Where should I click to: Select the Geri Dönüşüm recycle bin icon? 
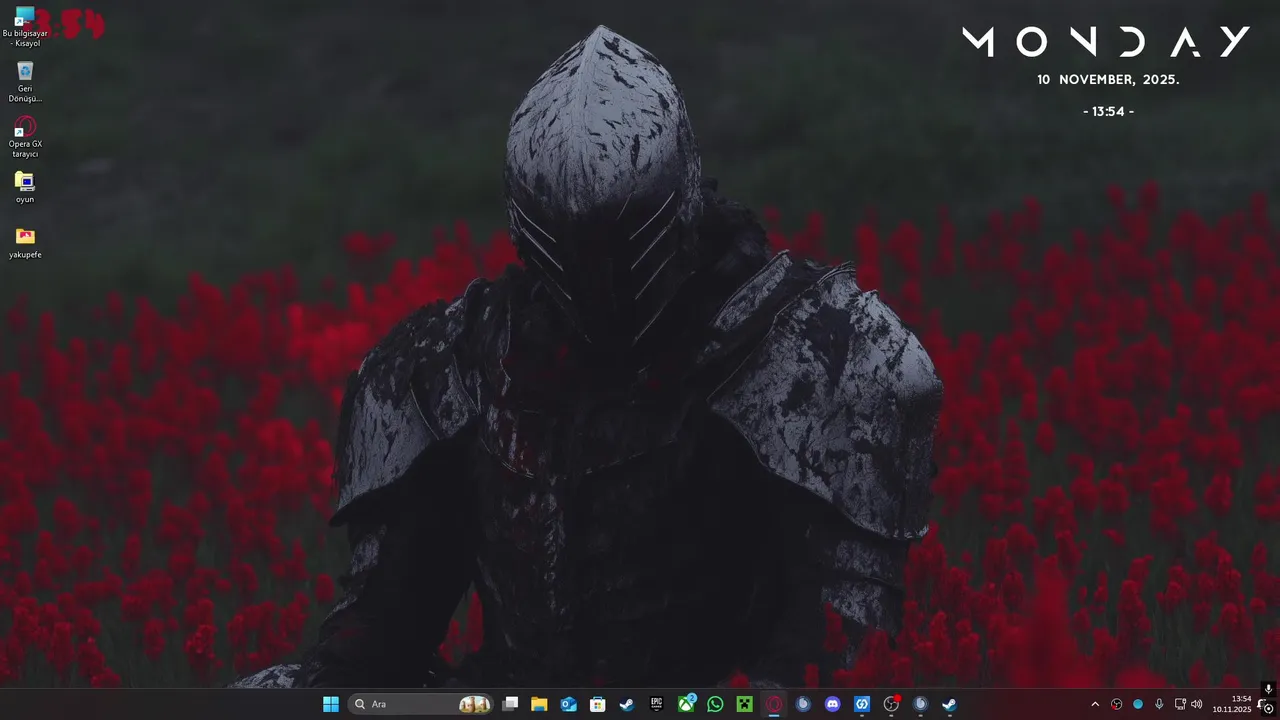(25, 82)
